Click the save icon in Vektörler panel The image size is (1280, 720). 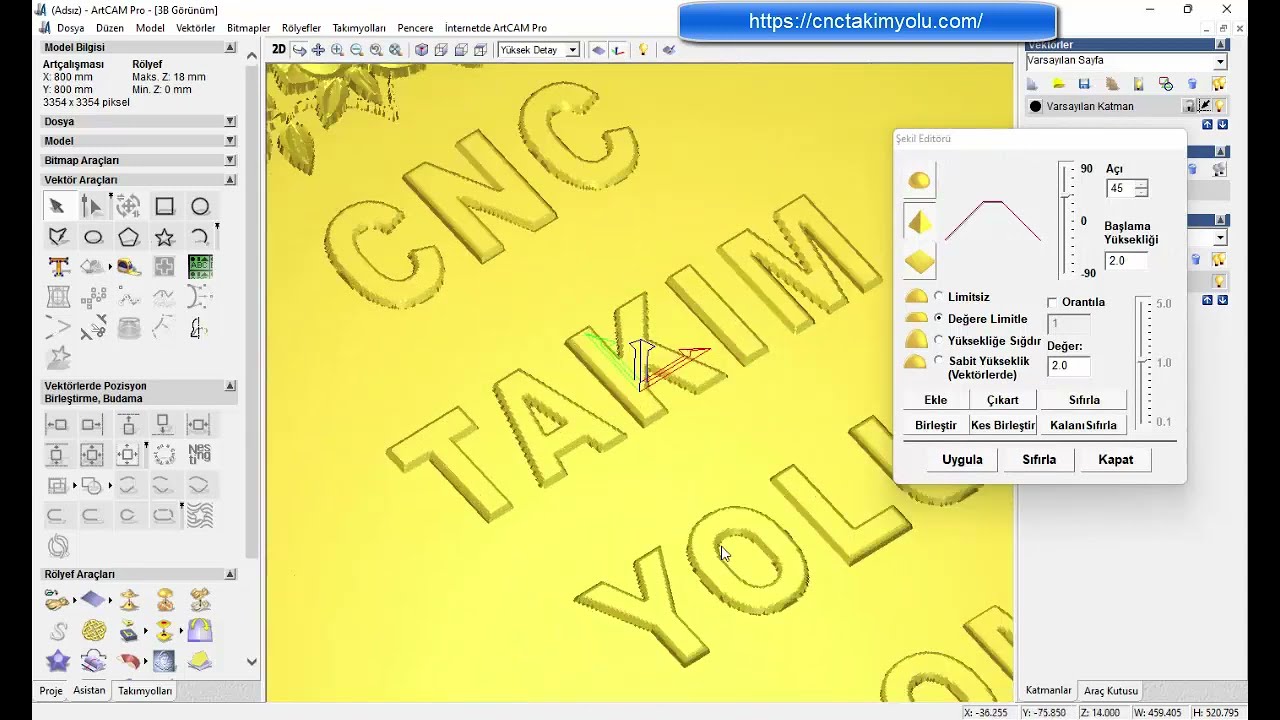pyautogui.click(x=1084, y=84)
